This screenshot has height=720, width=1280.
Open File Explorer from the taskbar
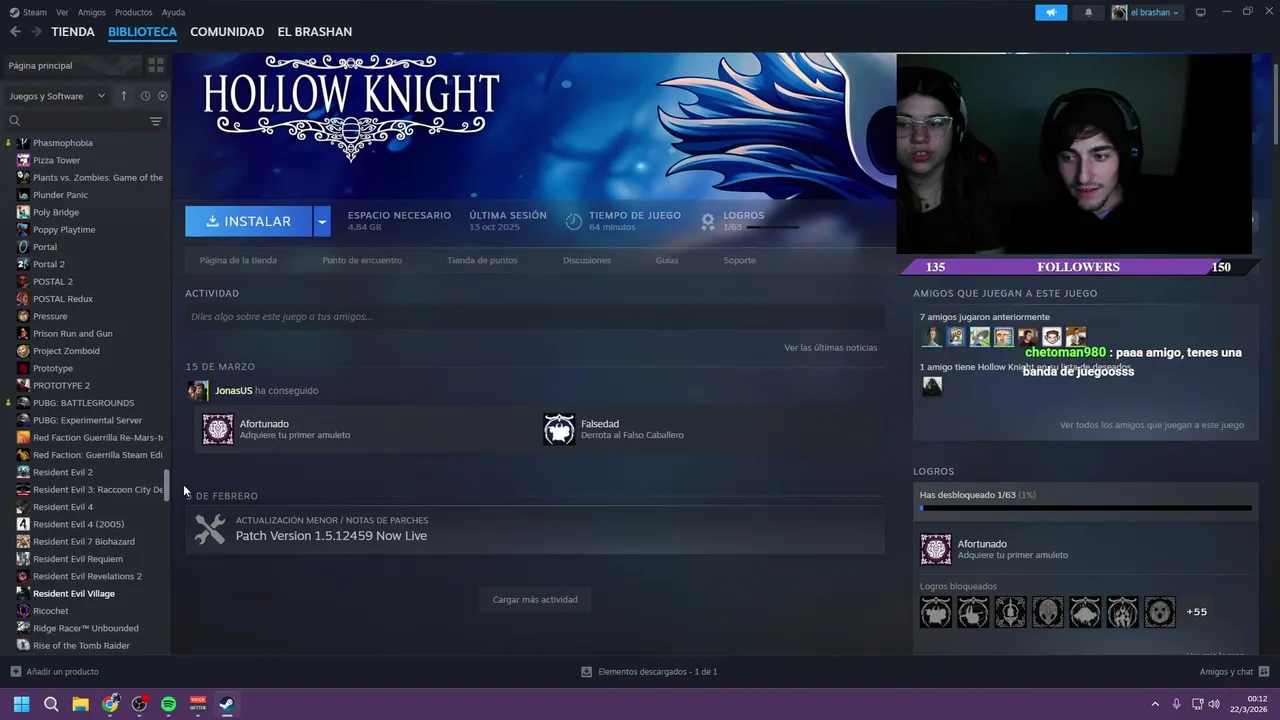(x=80, y=704)
